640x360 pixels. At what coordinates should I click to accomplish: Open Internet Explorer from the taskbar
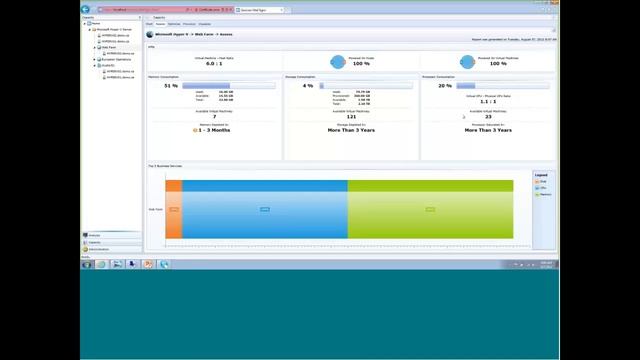pos(101,264)
